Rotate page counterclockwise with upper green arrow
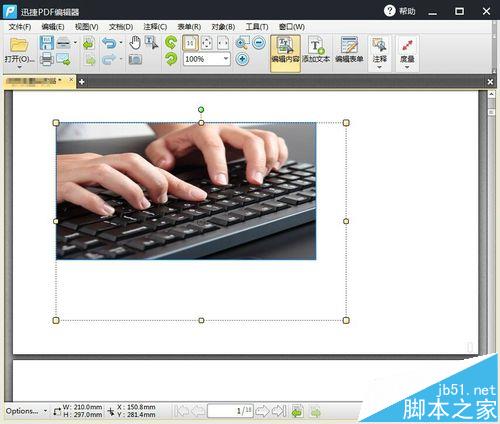Viewport: 500px width, 424px height. 171,43
